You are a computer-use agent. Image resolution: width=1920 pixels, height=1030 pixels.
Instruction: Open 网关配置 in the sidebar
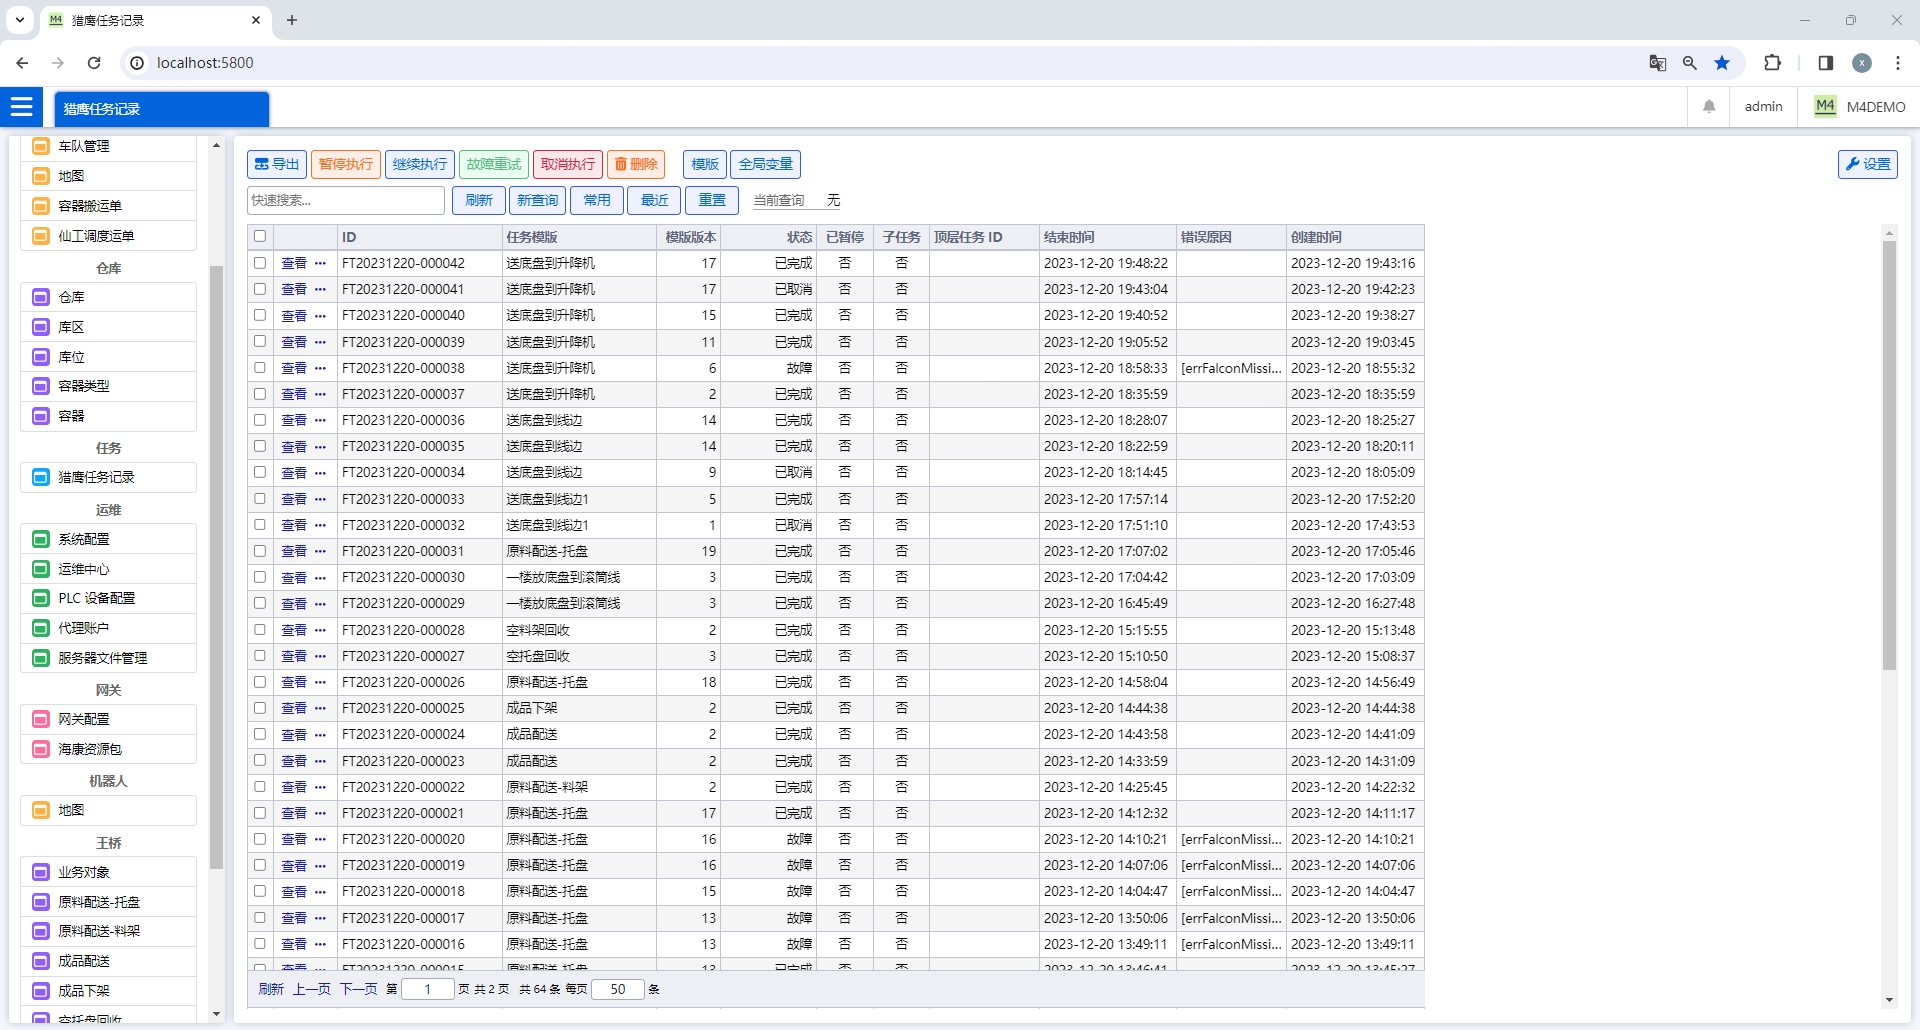(x=109, y=719)
